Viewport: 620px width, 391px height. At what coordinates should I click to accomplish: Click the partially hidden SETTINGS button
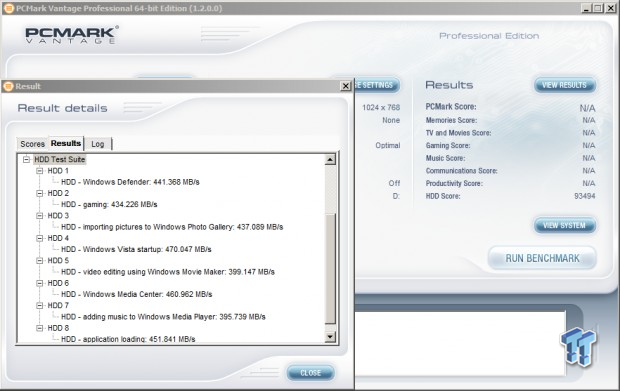coord(377,85)
